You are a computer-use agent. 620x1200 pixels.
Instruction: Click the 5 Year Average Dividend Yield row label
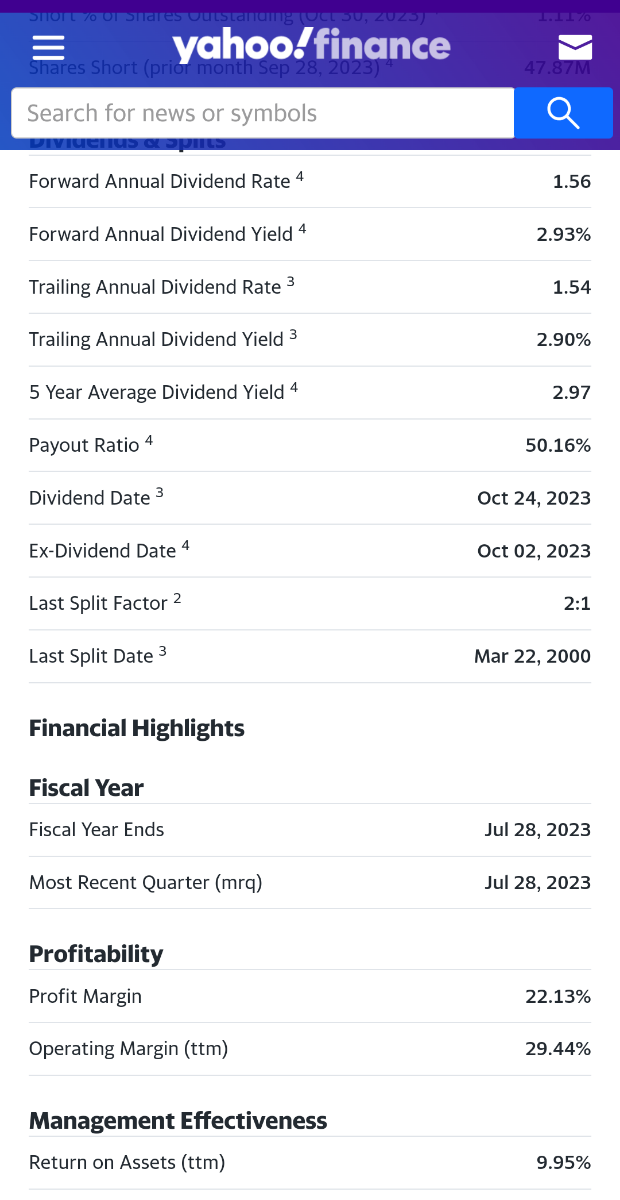click(x=156, y=393)
